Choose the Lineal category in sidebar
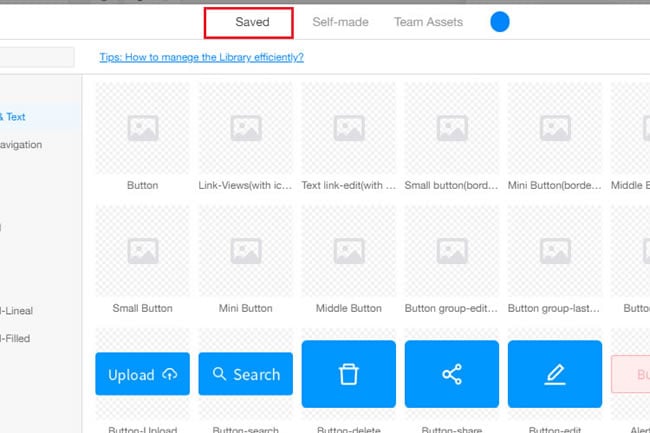The image size is (650, 433). coord(16,311)
